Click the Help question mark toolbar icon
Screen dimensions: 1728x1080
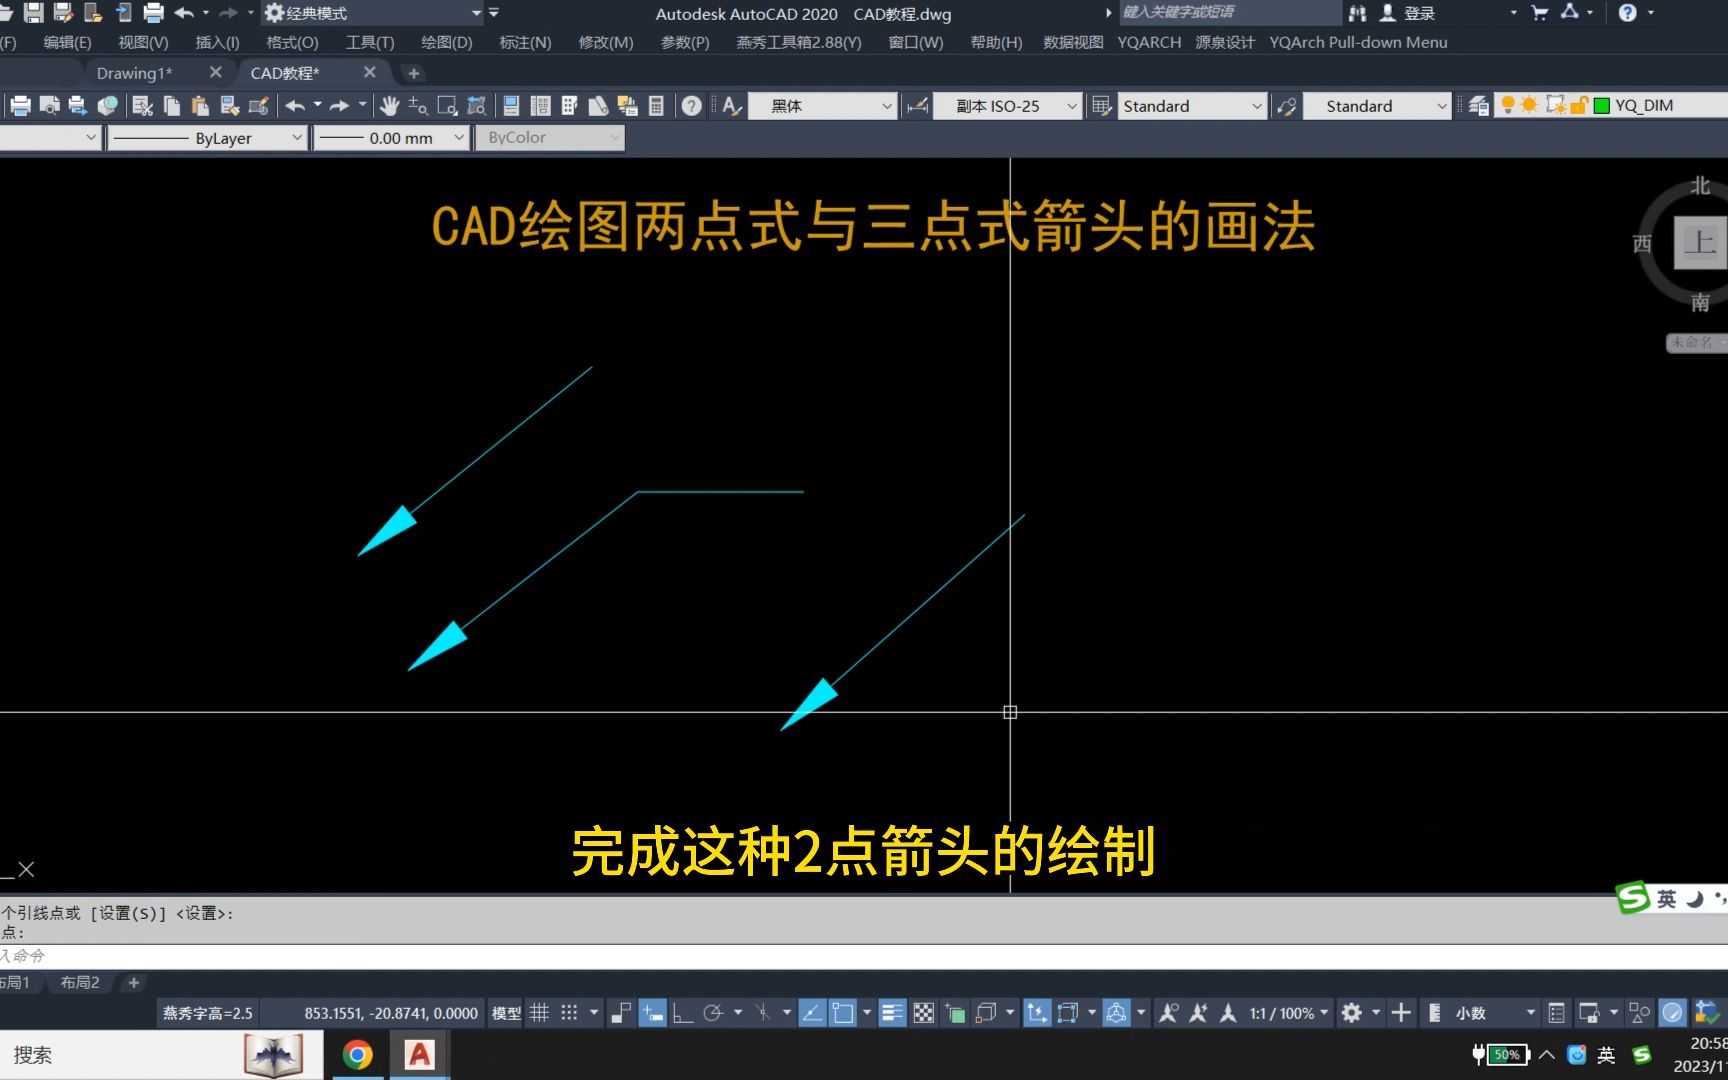(x=691, y=106)
